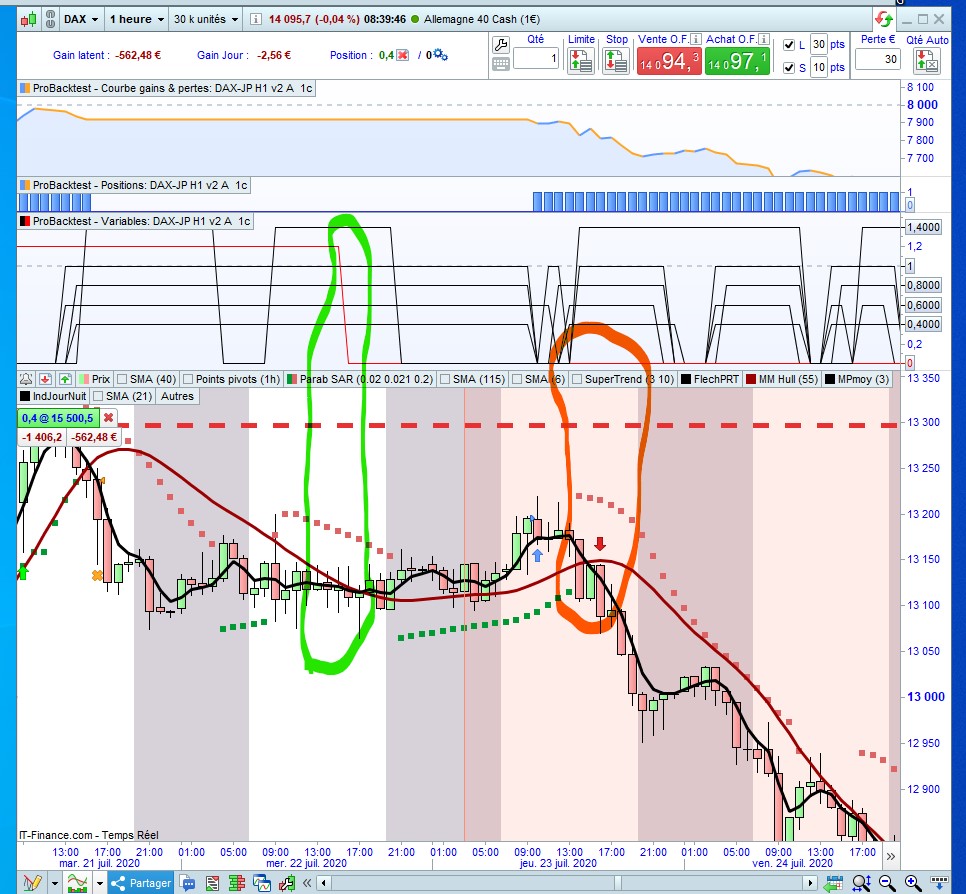Screen dimensions: 966x894
Task: Click the ProBacktest trading system icon
Action: point(286,883)
